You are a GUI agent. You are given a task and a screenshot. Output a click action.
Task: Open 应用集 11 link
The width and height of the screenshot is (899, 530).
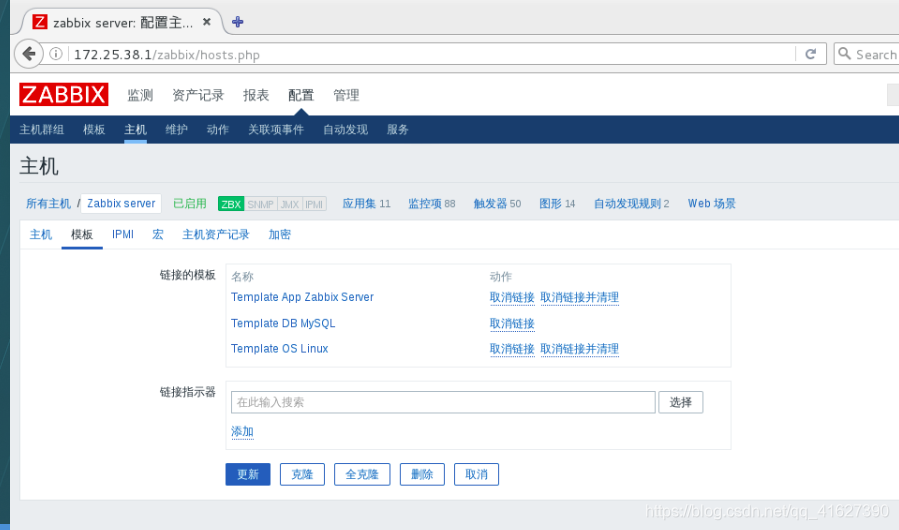coord(366,204)
